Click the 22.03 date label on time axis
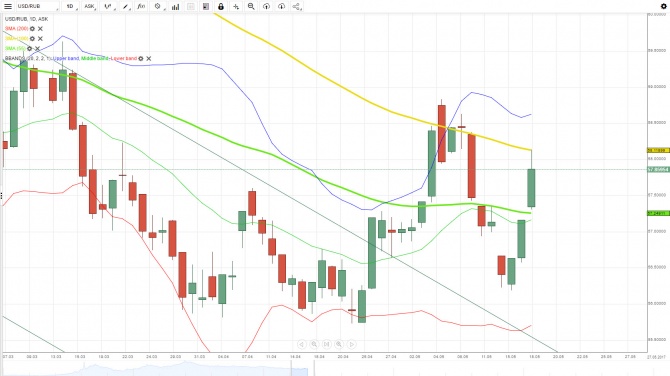This screenshot has width=670, height=376. (128, 356)
